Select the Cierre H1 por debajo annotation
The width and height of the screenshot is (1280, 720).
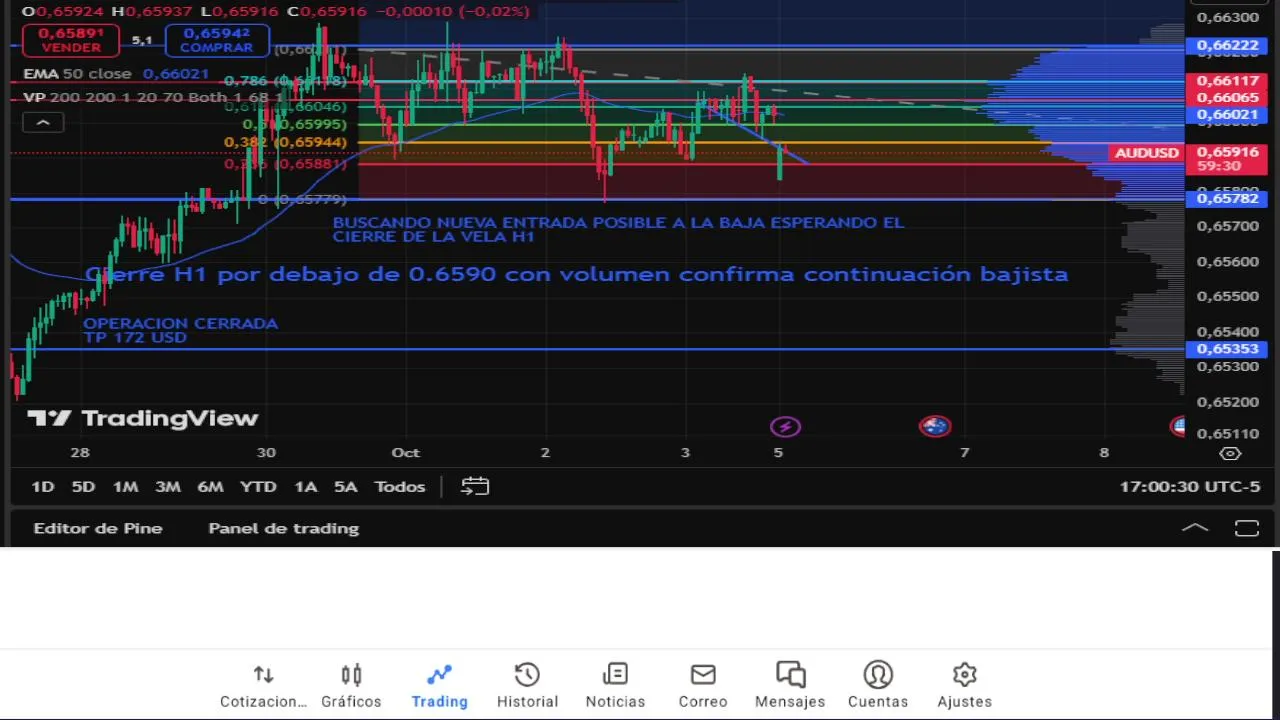point(576,274)
